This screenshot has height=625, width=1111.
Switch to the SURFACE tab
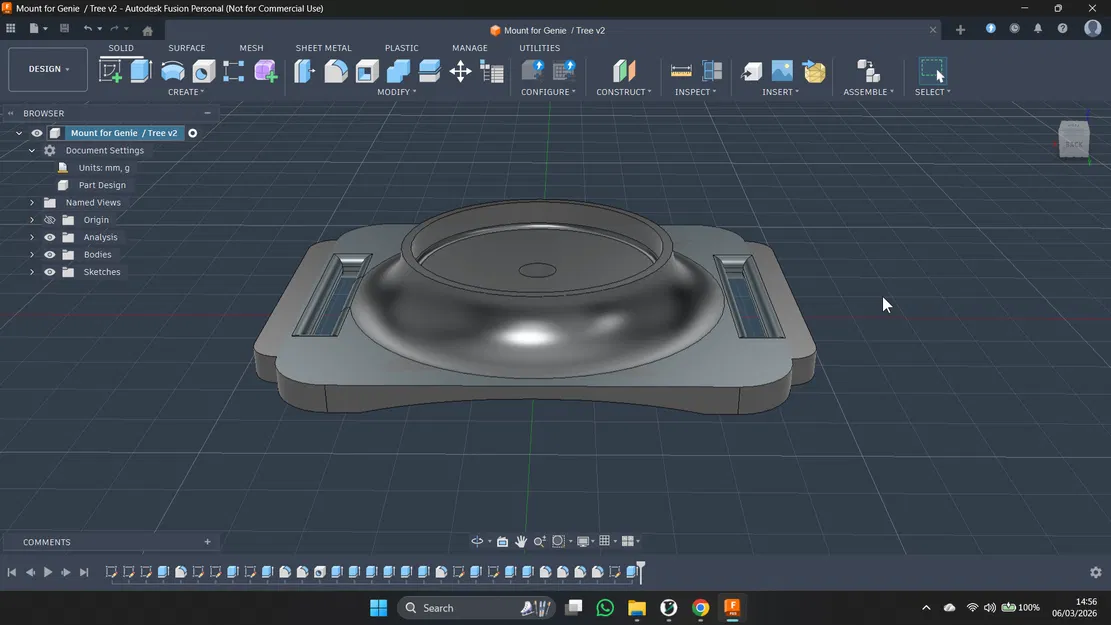pos(186,48)
